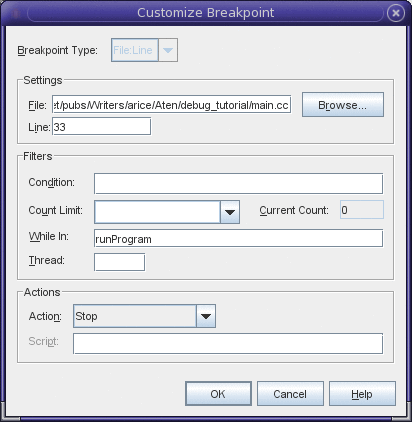Click the Customize Breakpoint title bar

point(205,13)
